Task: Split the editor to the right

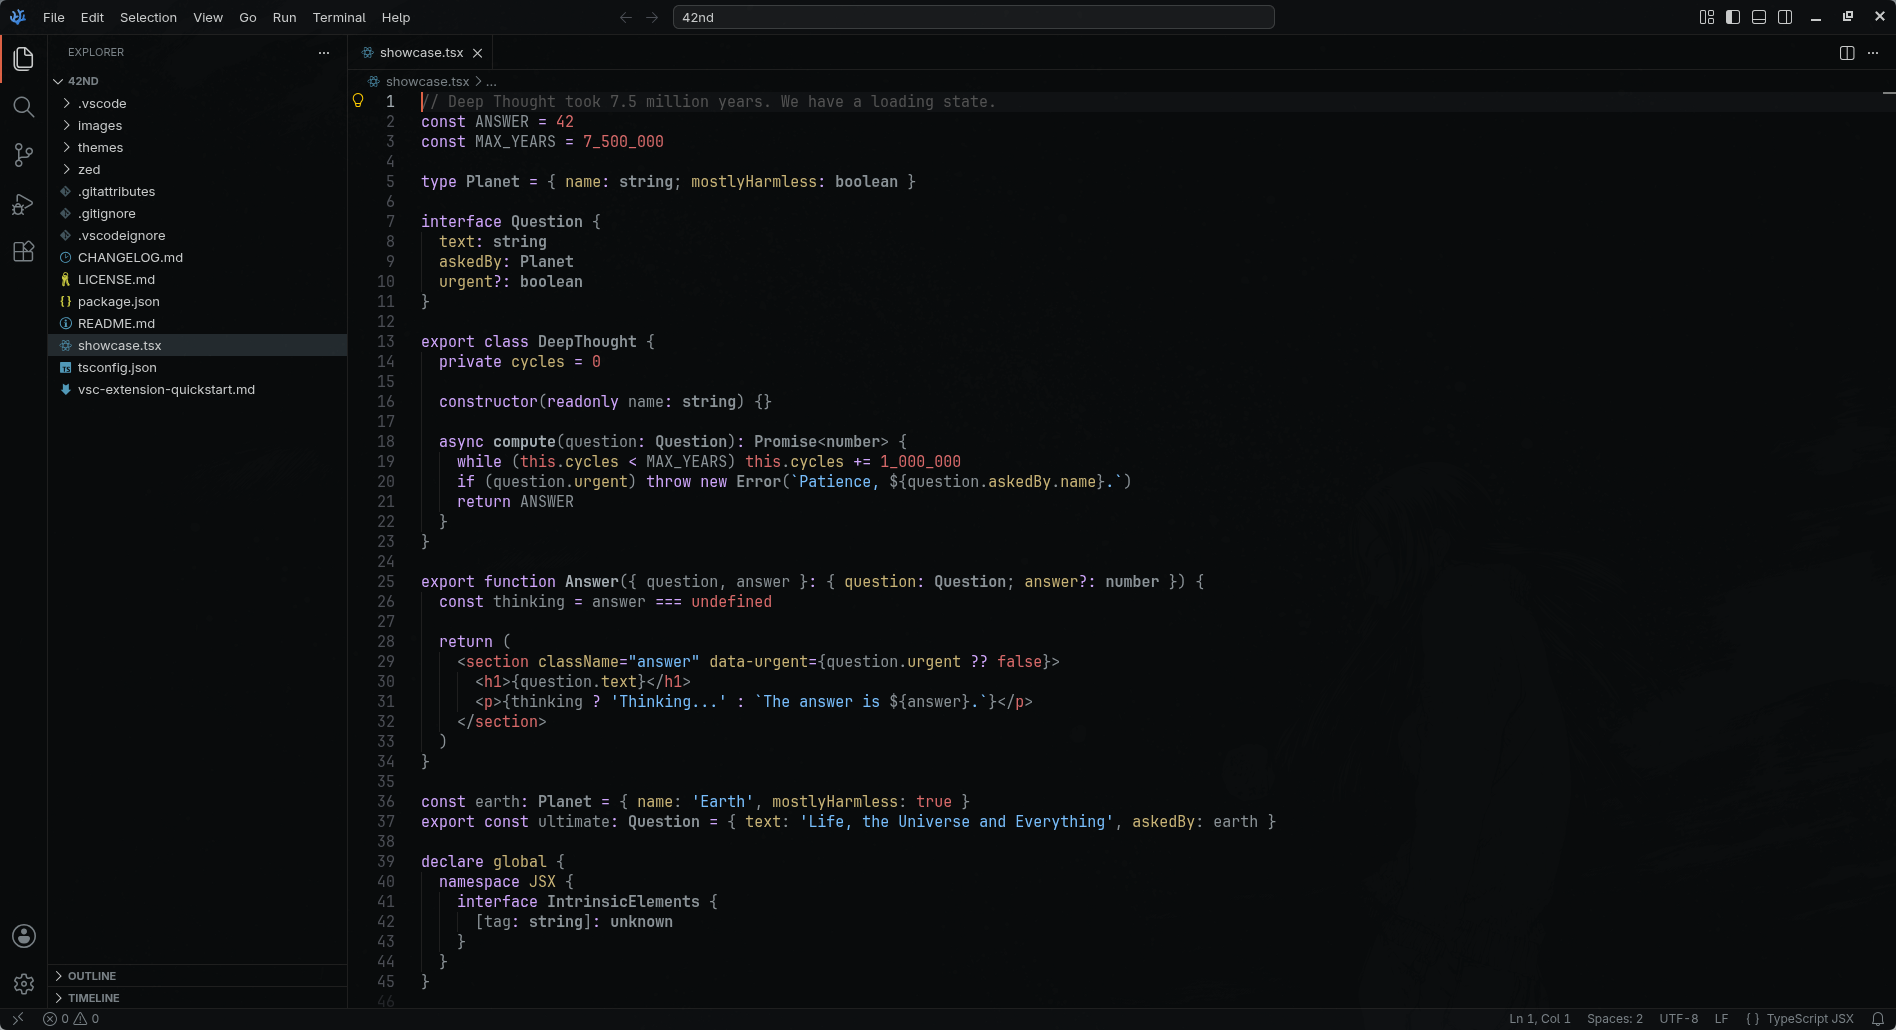Action: click(1847, 53)
